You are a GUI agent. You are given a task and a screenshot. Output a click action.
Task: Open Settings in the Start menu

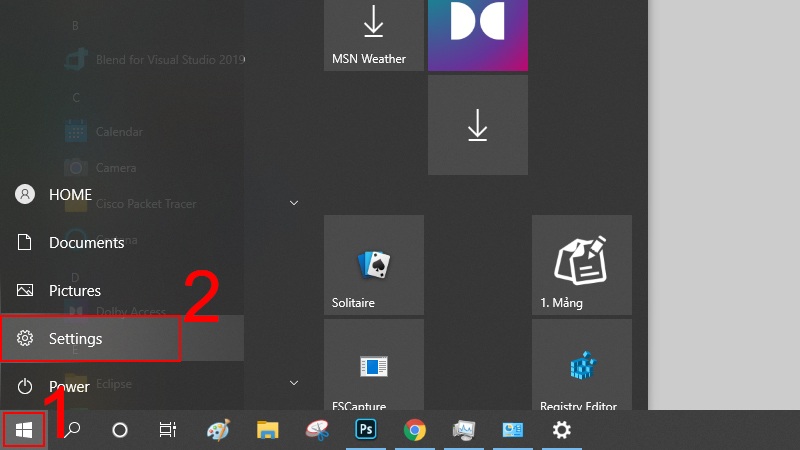(x=90, y=339)
